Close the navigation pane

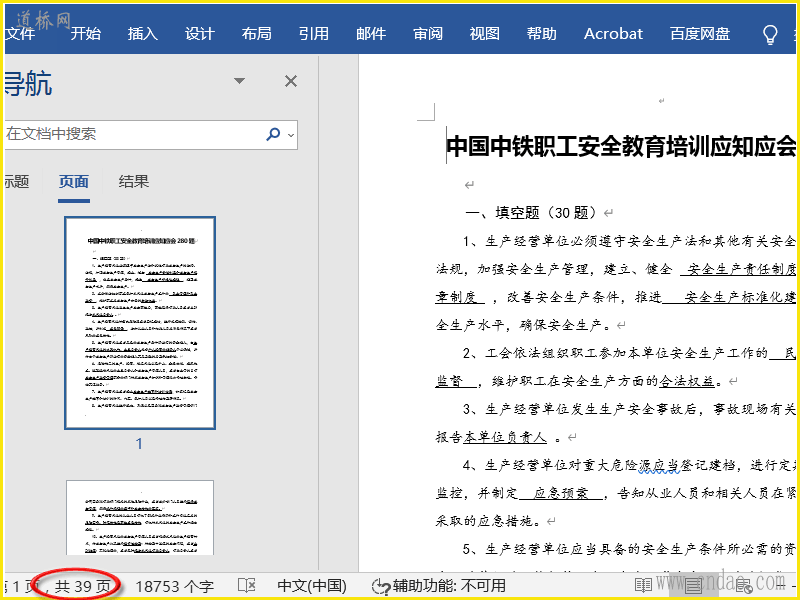[x=291, y=81]
